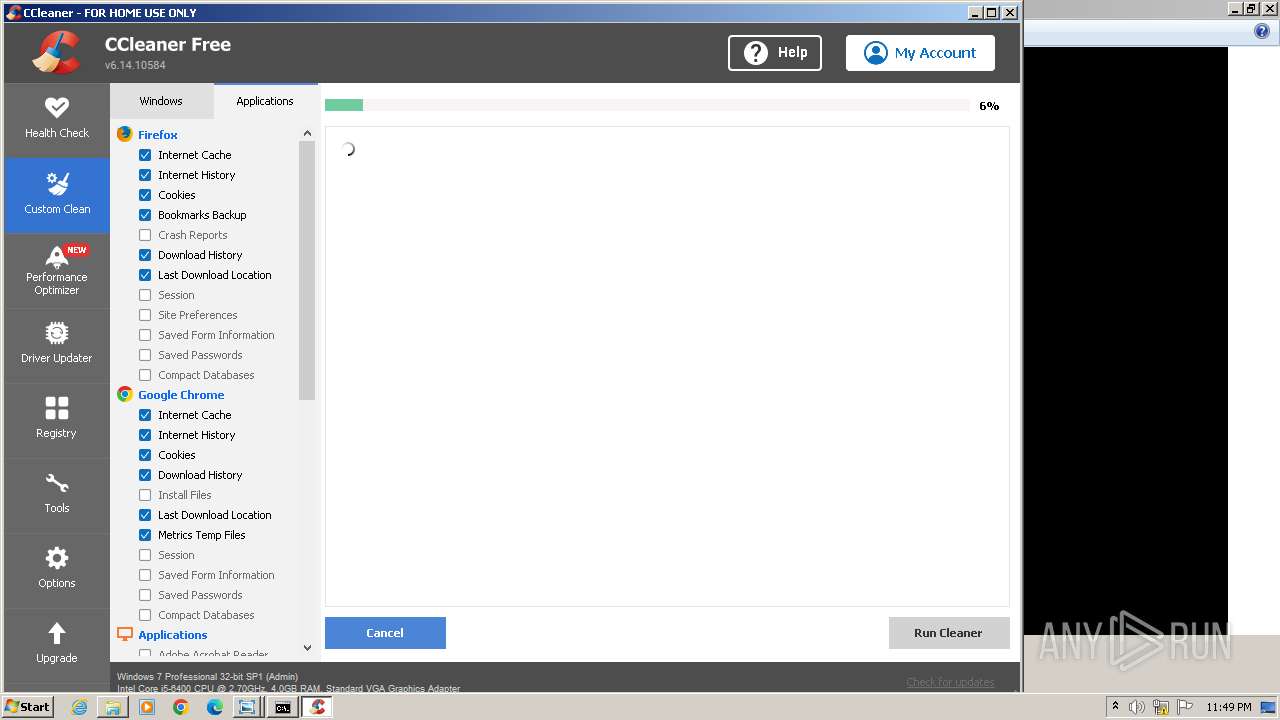Open the Windows Start button

coord(28,706)
